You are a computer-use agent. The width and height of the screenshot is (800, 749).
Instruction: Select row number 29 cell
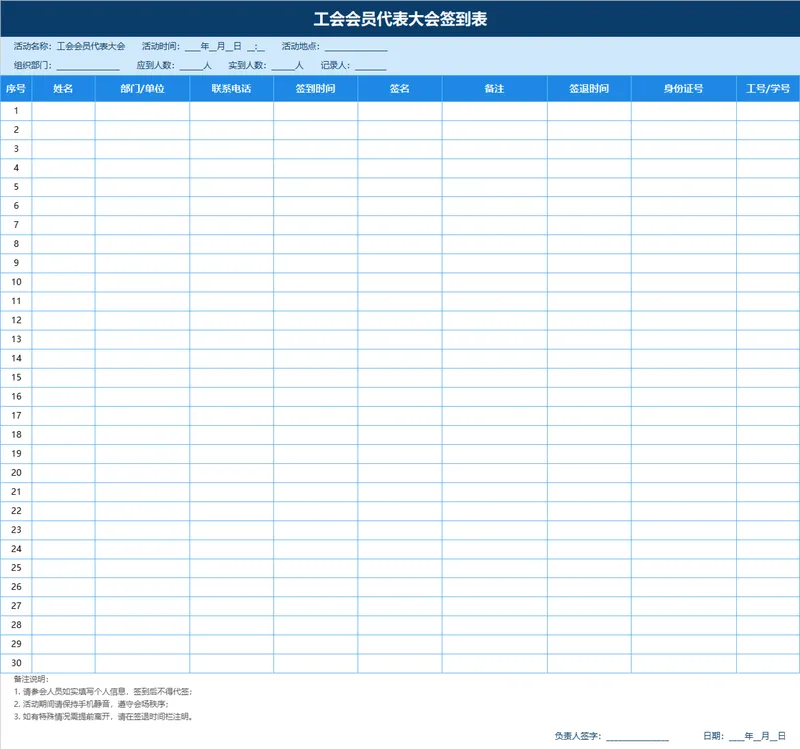[x=16, y=644]
